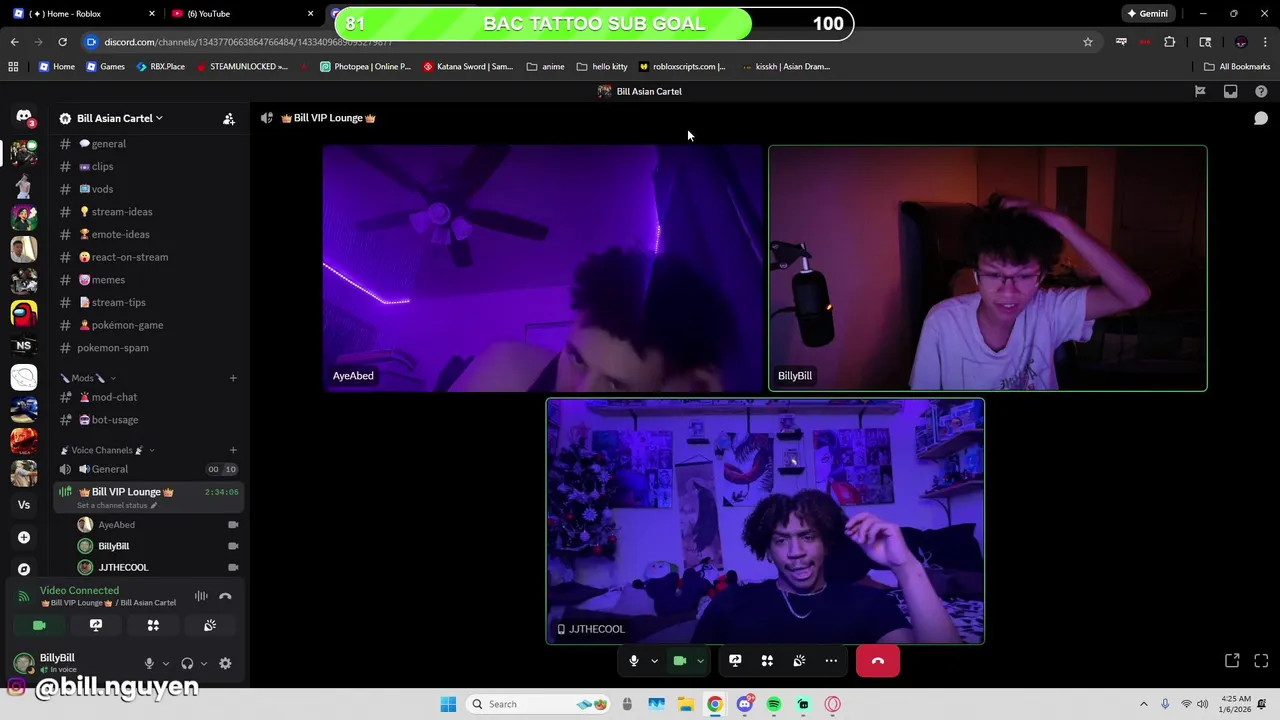Open Discord inbox icon
This screenshot has width=1280, height=720.
point(1230,91)
